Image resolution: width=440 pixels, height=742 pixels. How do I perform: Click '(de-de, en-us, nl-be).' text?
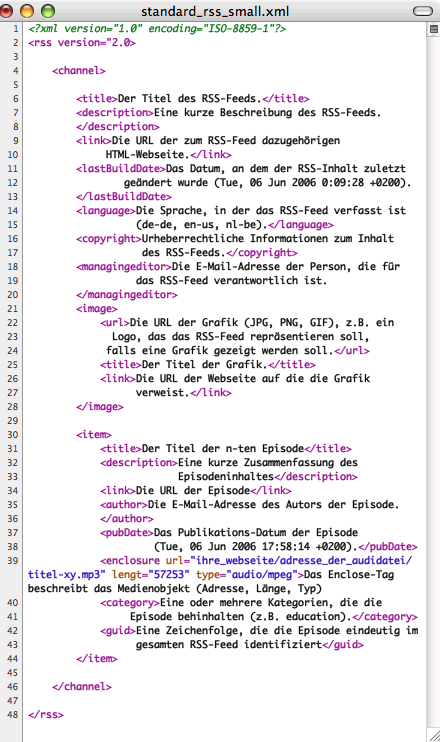202,225
